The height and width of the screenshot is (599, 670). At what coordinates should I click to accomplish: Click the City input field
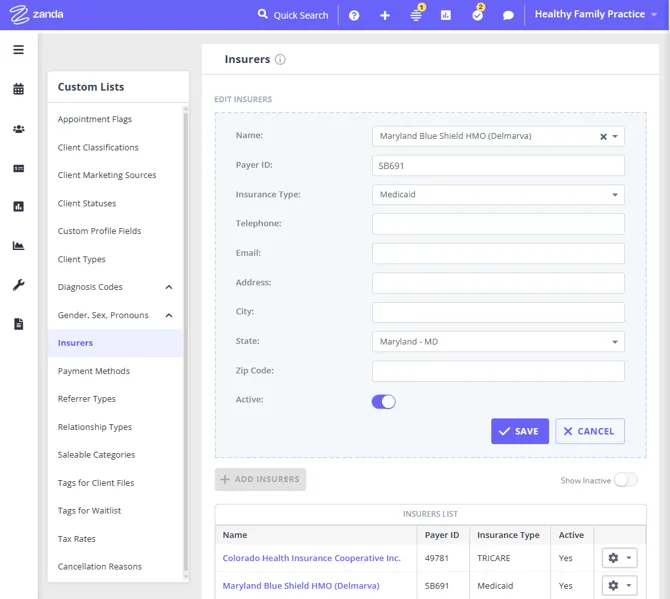click(x=498, y=312)
